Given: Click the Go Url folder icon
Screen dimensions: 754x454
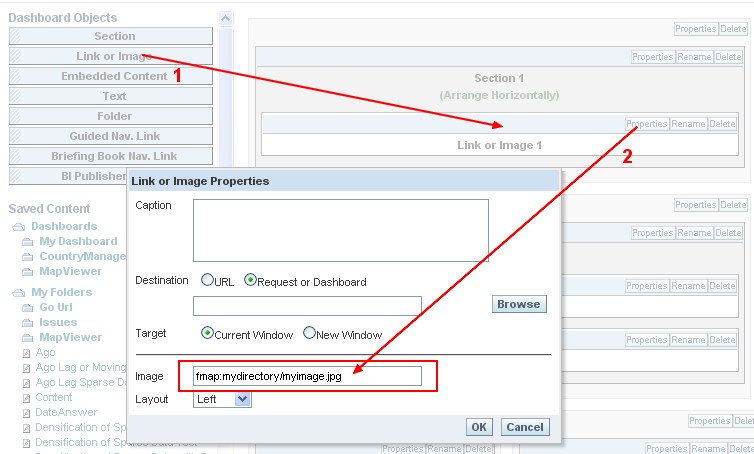Looking at the screenshot, I should pos(28,308).
